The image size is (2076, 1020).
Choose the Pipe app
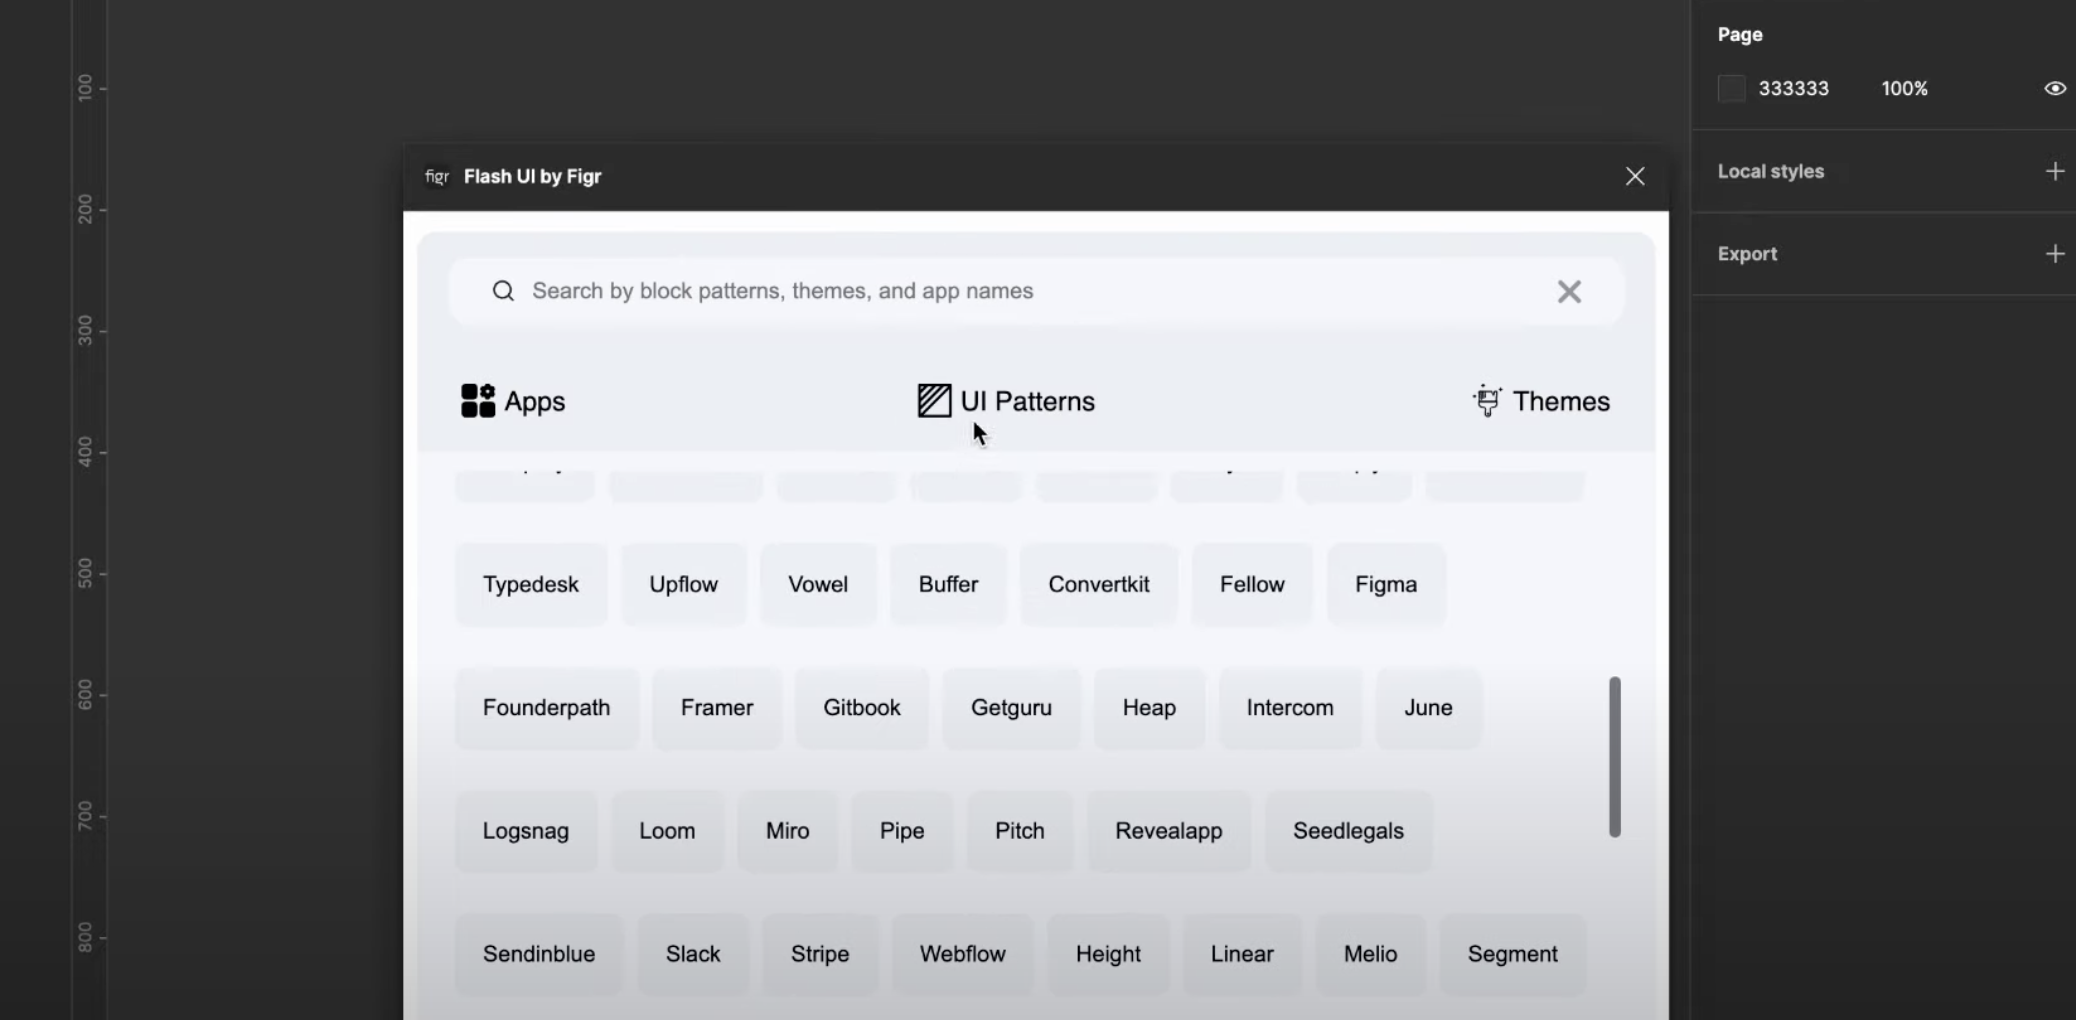(902, 831)
